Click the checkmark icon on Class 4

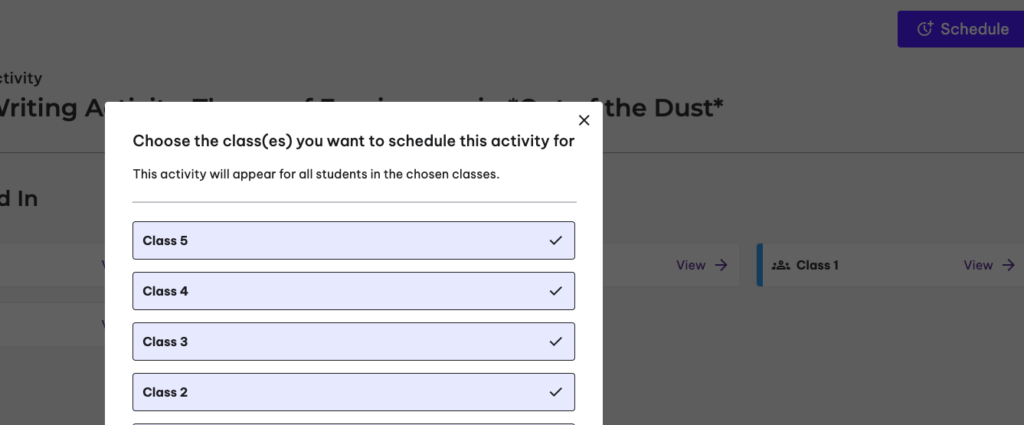(x=556, y=291)
